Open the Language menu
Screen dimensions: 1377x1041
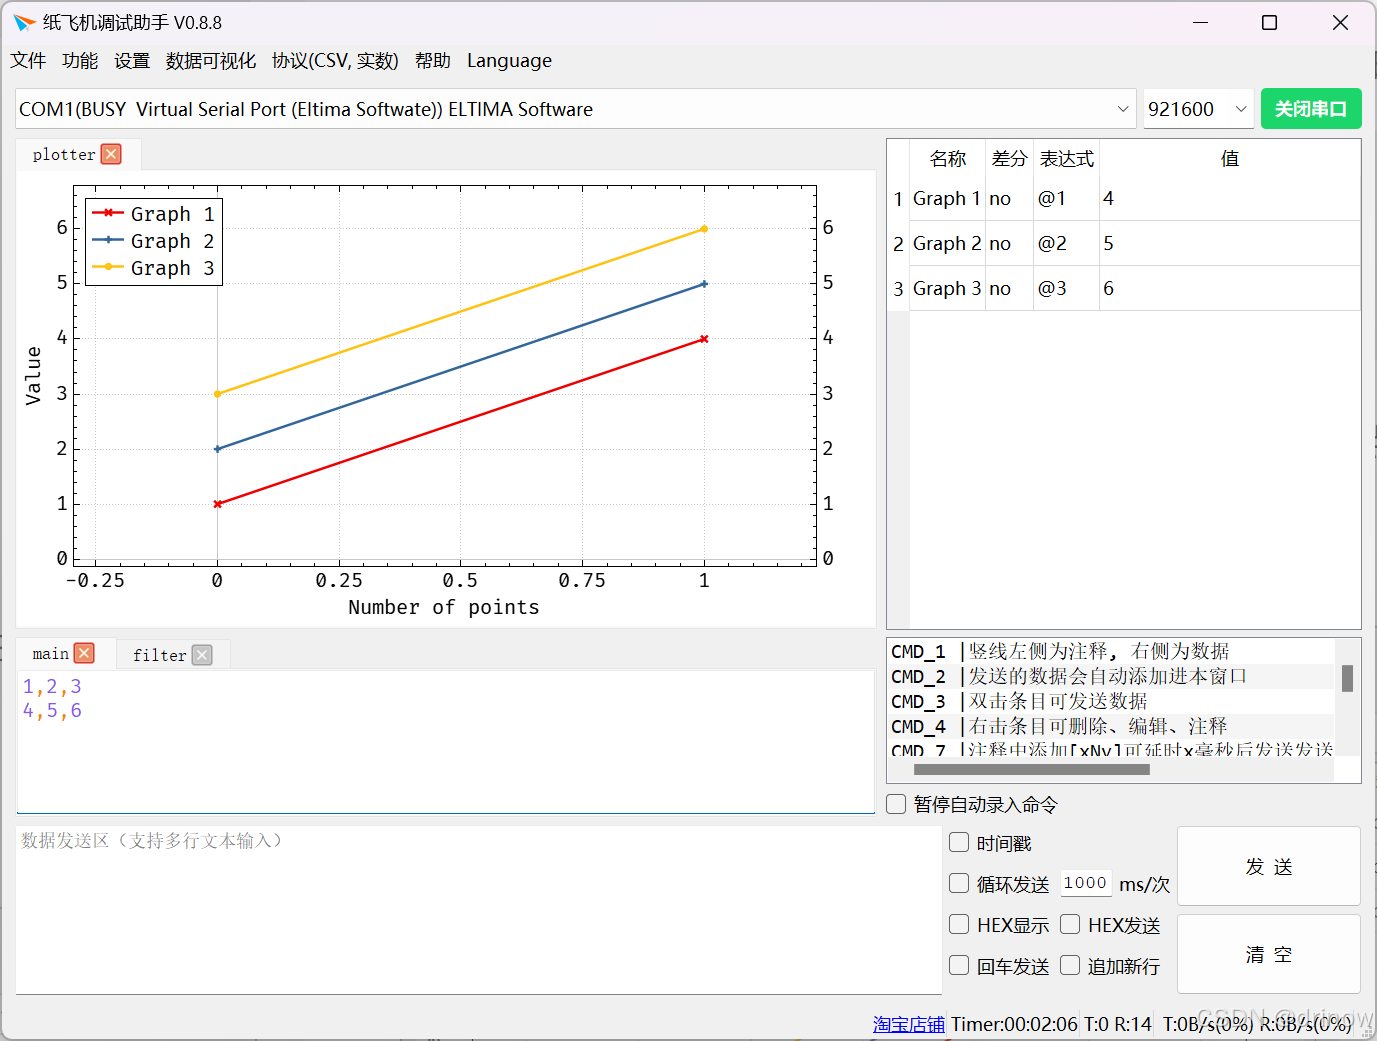[509, 61]
